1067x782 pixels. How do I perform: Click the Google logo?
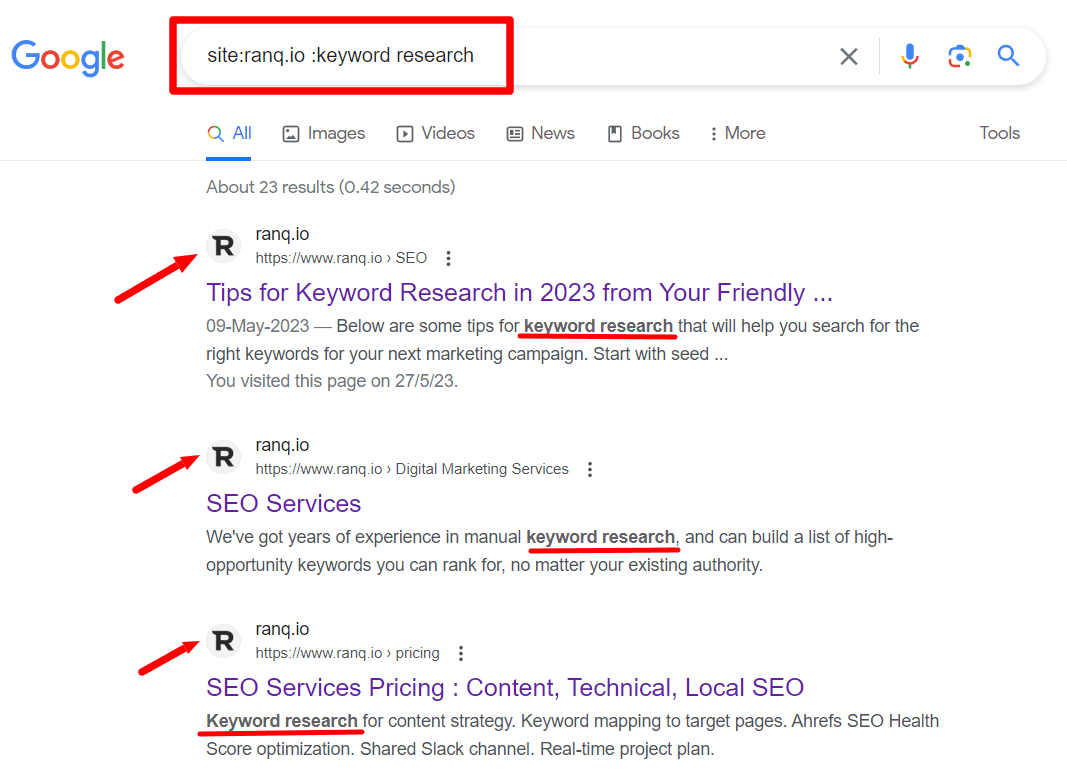(67, 58)
